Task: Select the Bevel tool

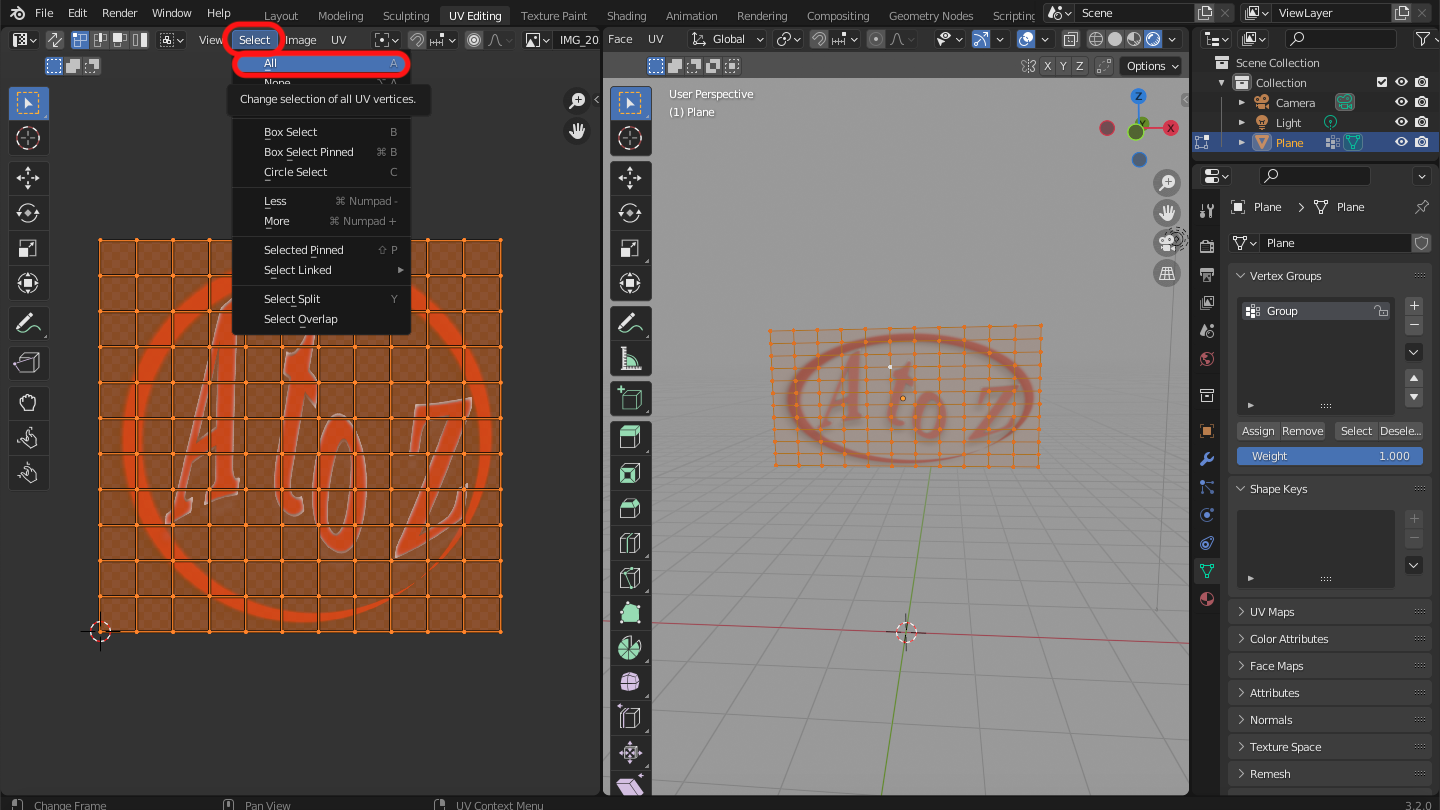Action: (x=630, y=508)
